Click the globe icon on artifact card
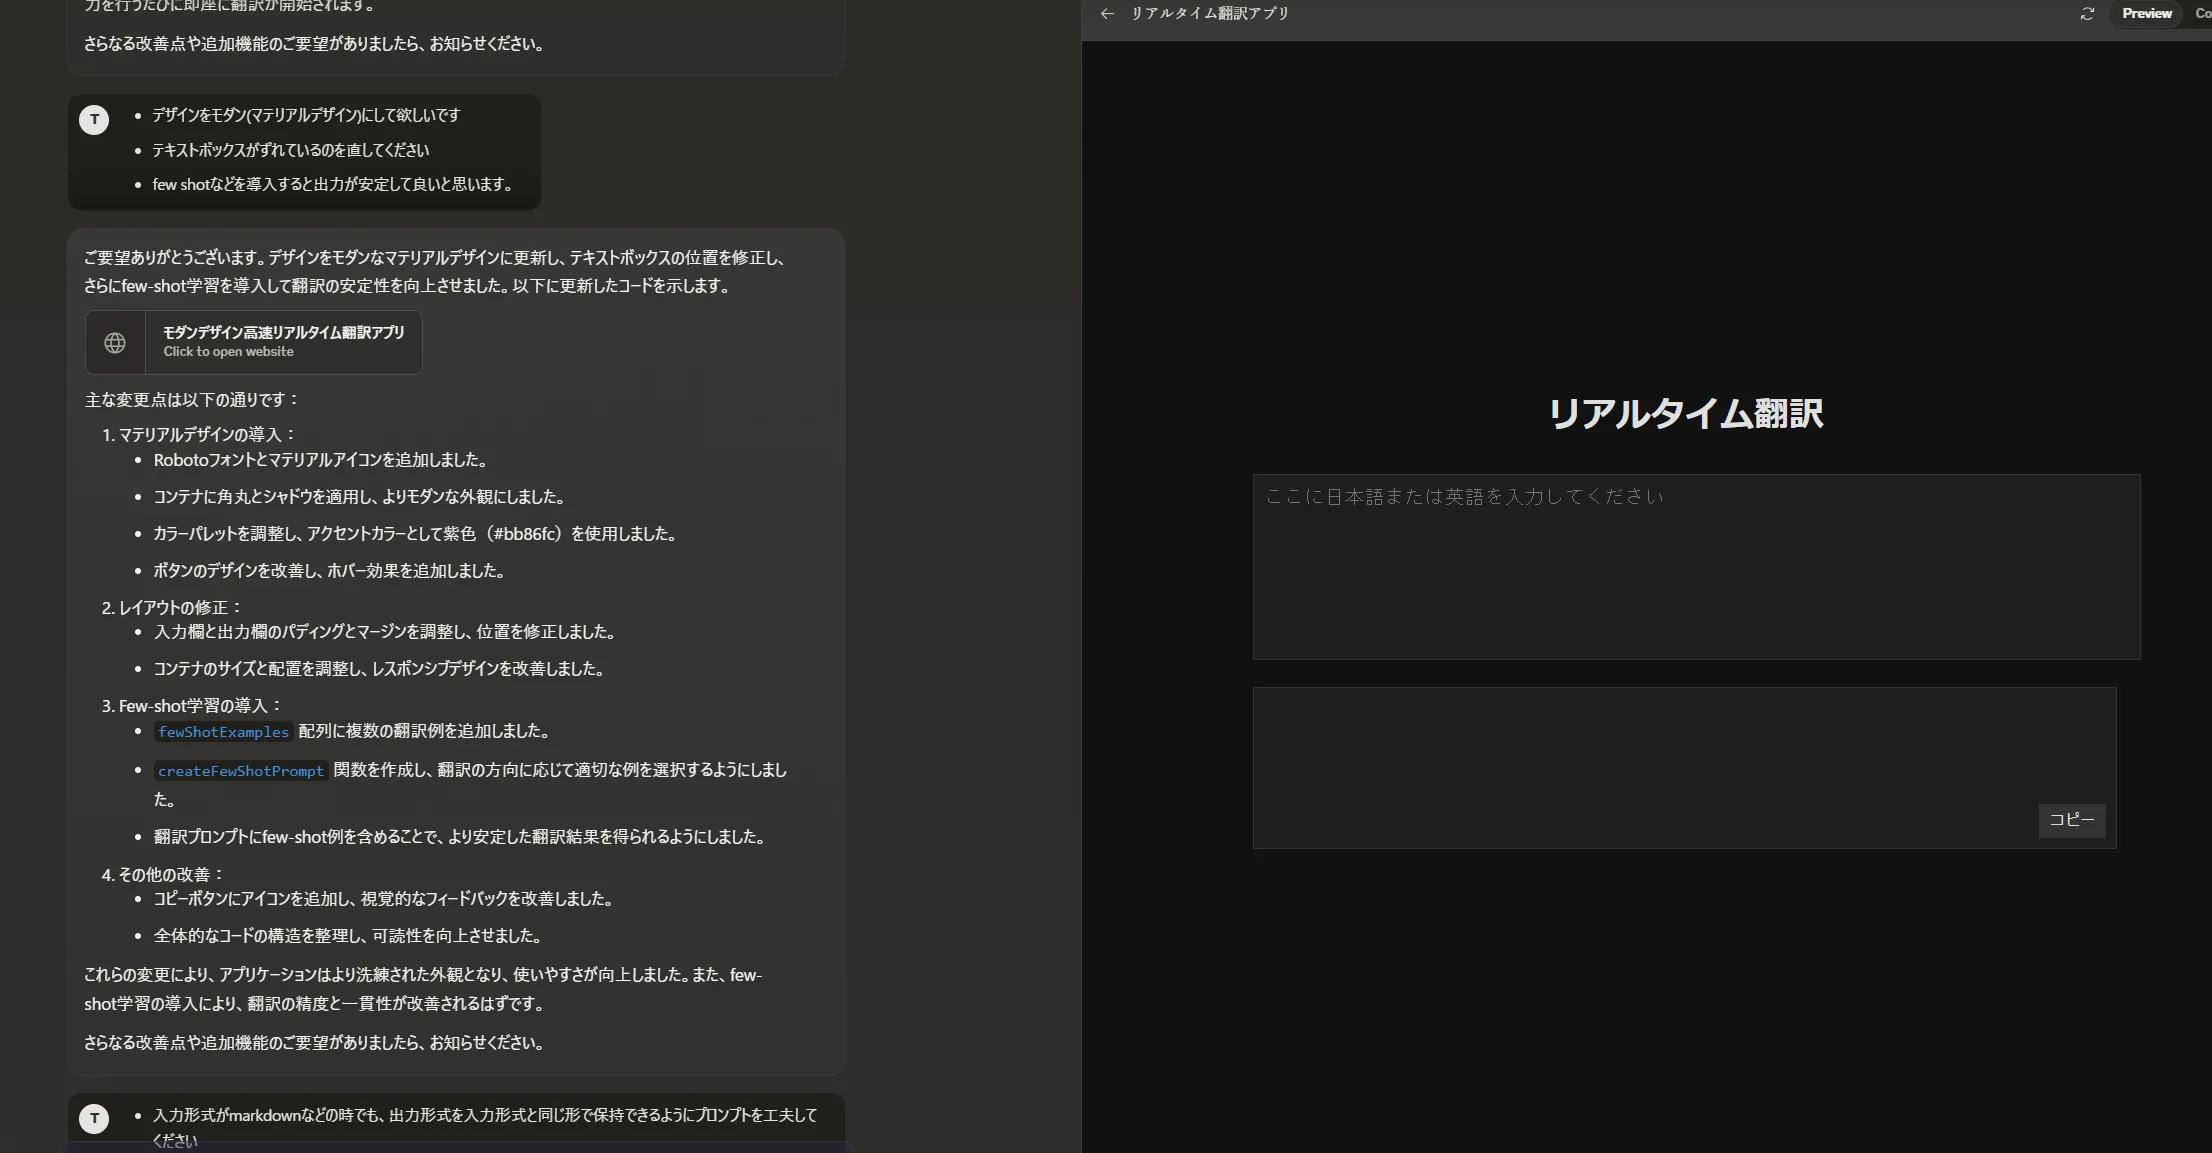 (115, 343)
